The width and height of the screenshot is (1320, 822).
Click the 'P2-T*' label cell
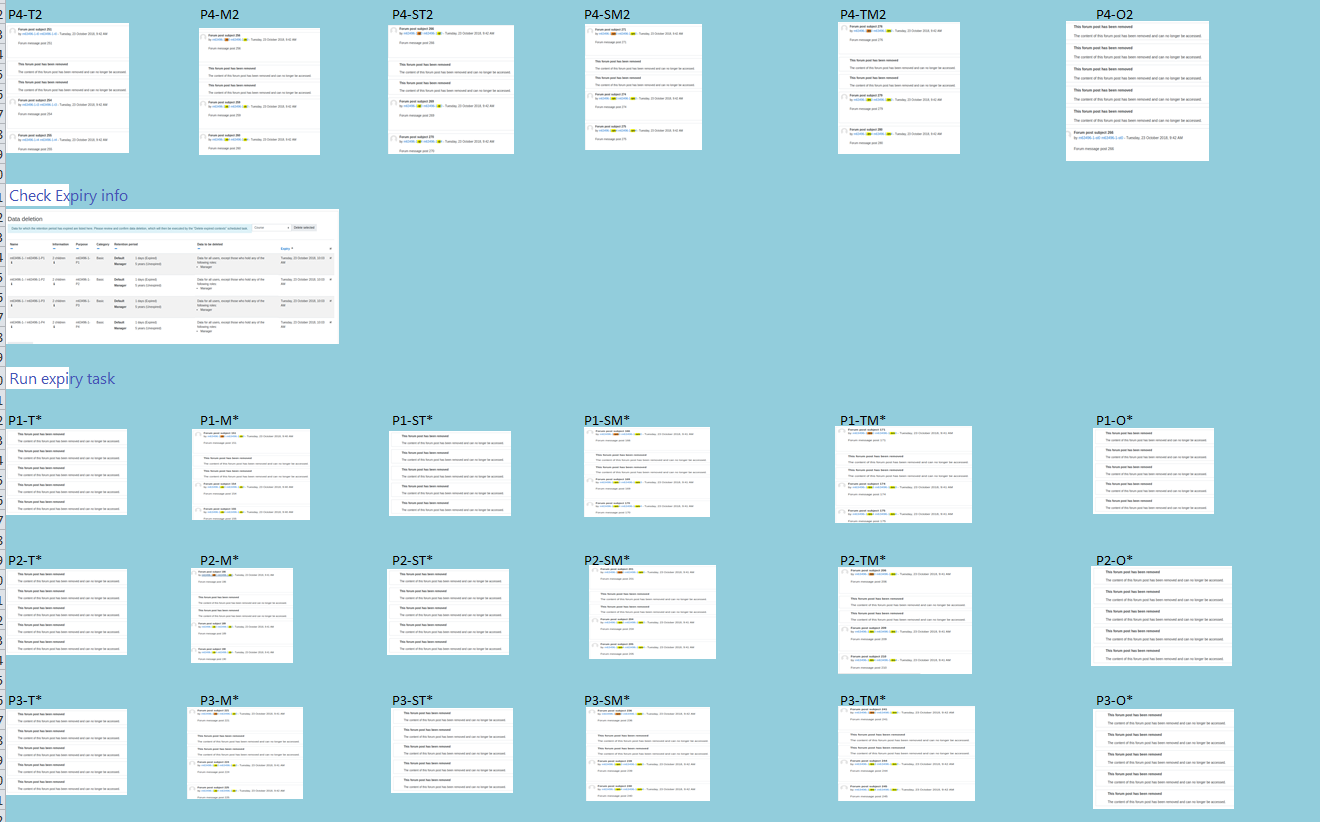[25, 560]
